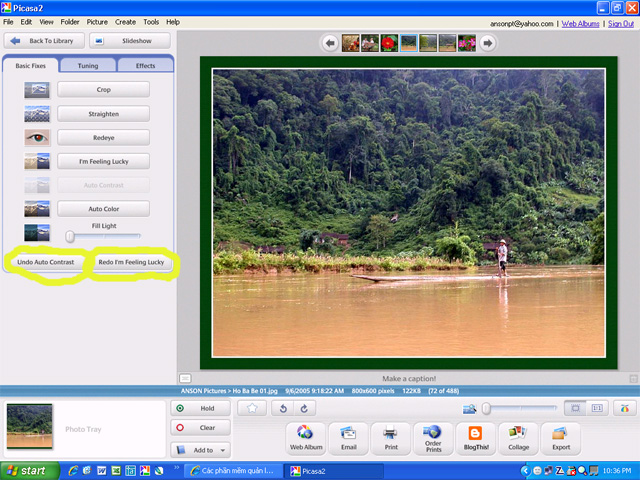The image size is (640, 480).
Task: Click Undo Auto Contrast
Action: coord(45,262)
